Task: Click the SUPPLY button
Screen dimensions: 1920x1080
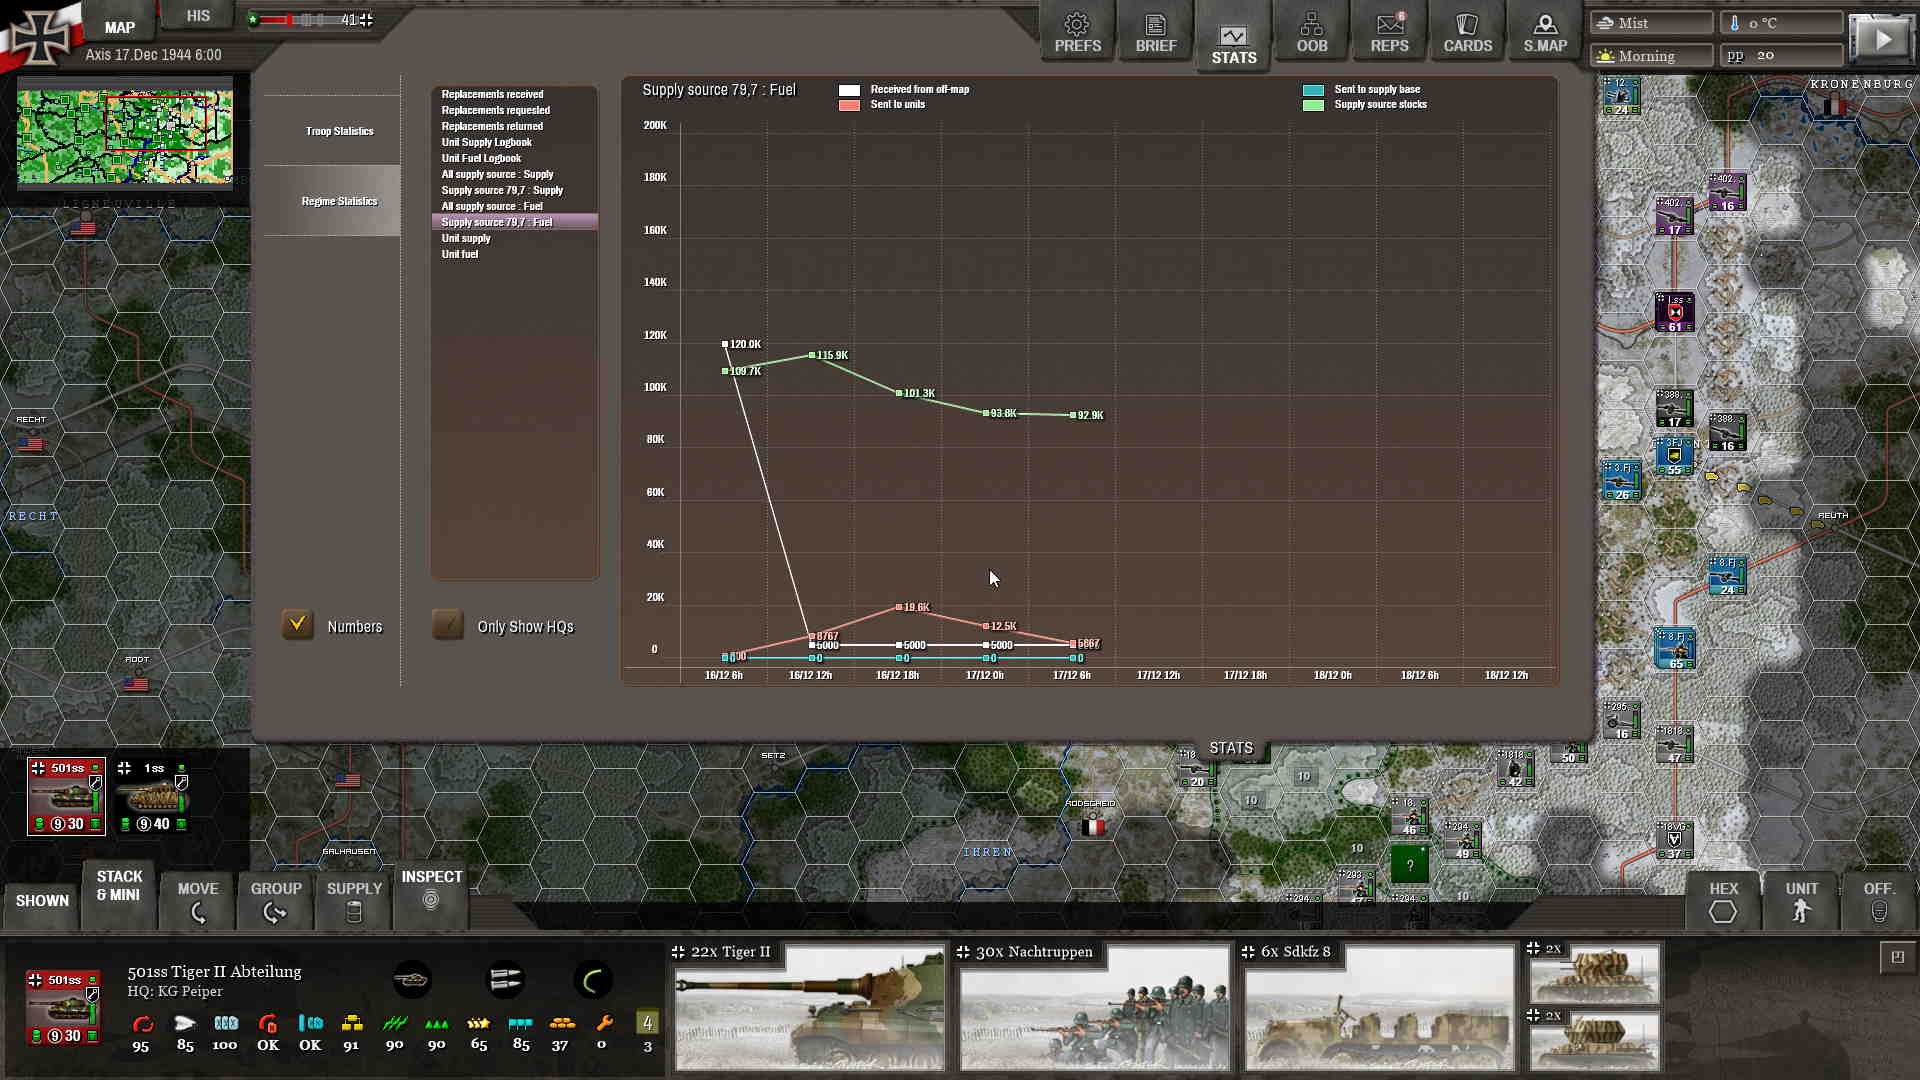Action: (x=354, y=900)
